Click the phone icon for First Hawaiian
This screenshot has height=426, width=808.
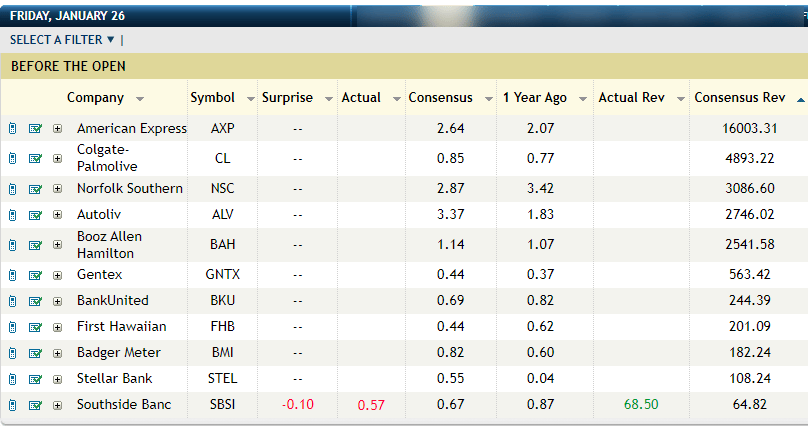coord(12,327)
